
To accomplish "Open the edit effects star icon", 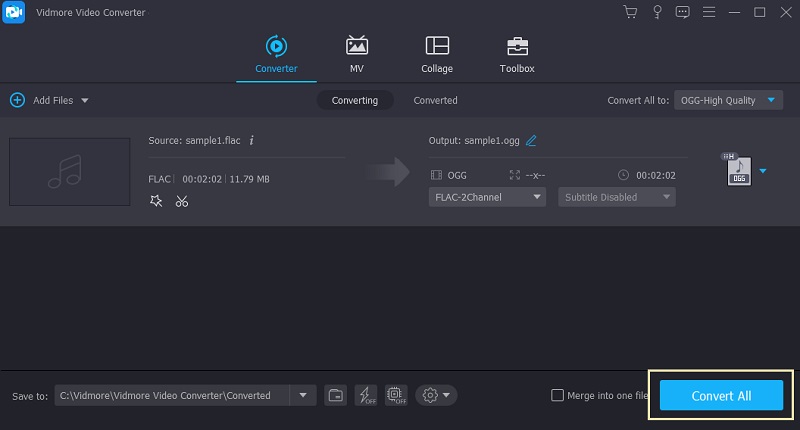I will point(156,201).
